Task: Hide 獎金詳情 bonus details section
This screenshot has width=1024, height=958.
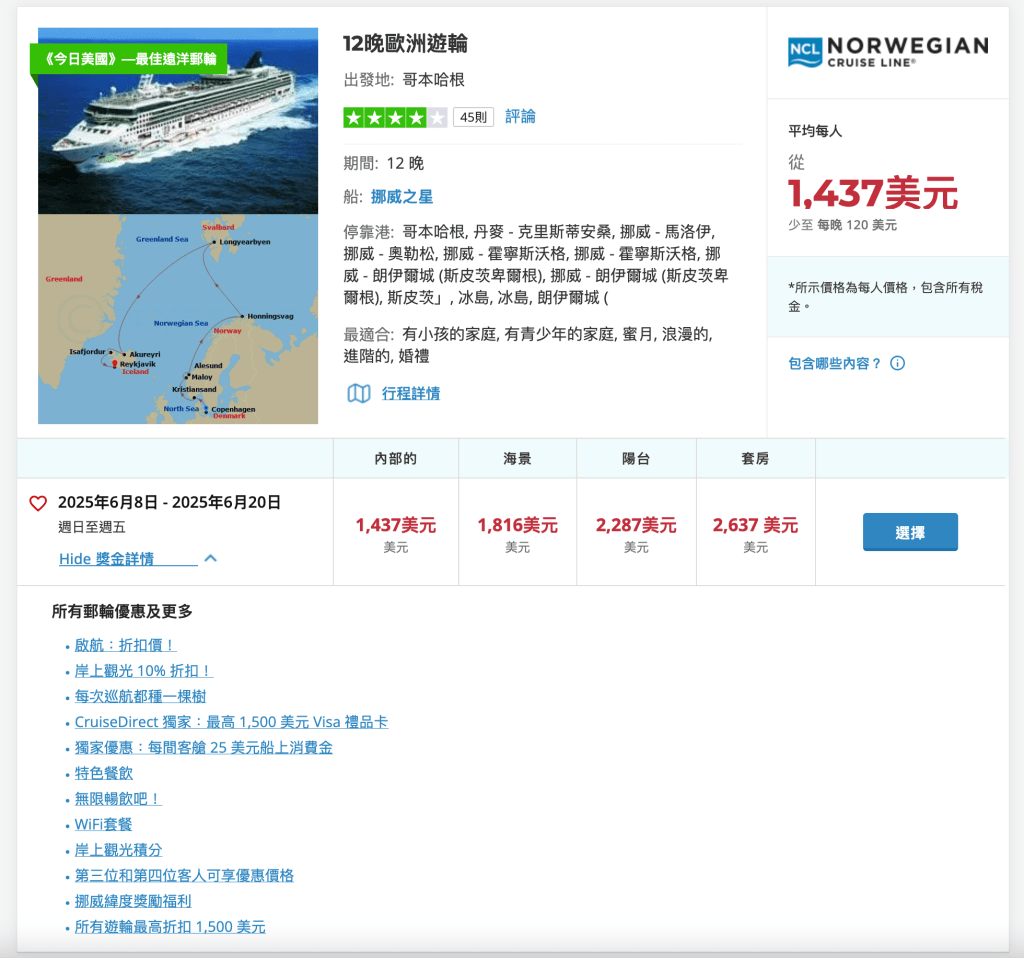Action: 127,559
